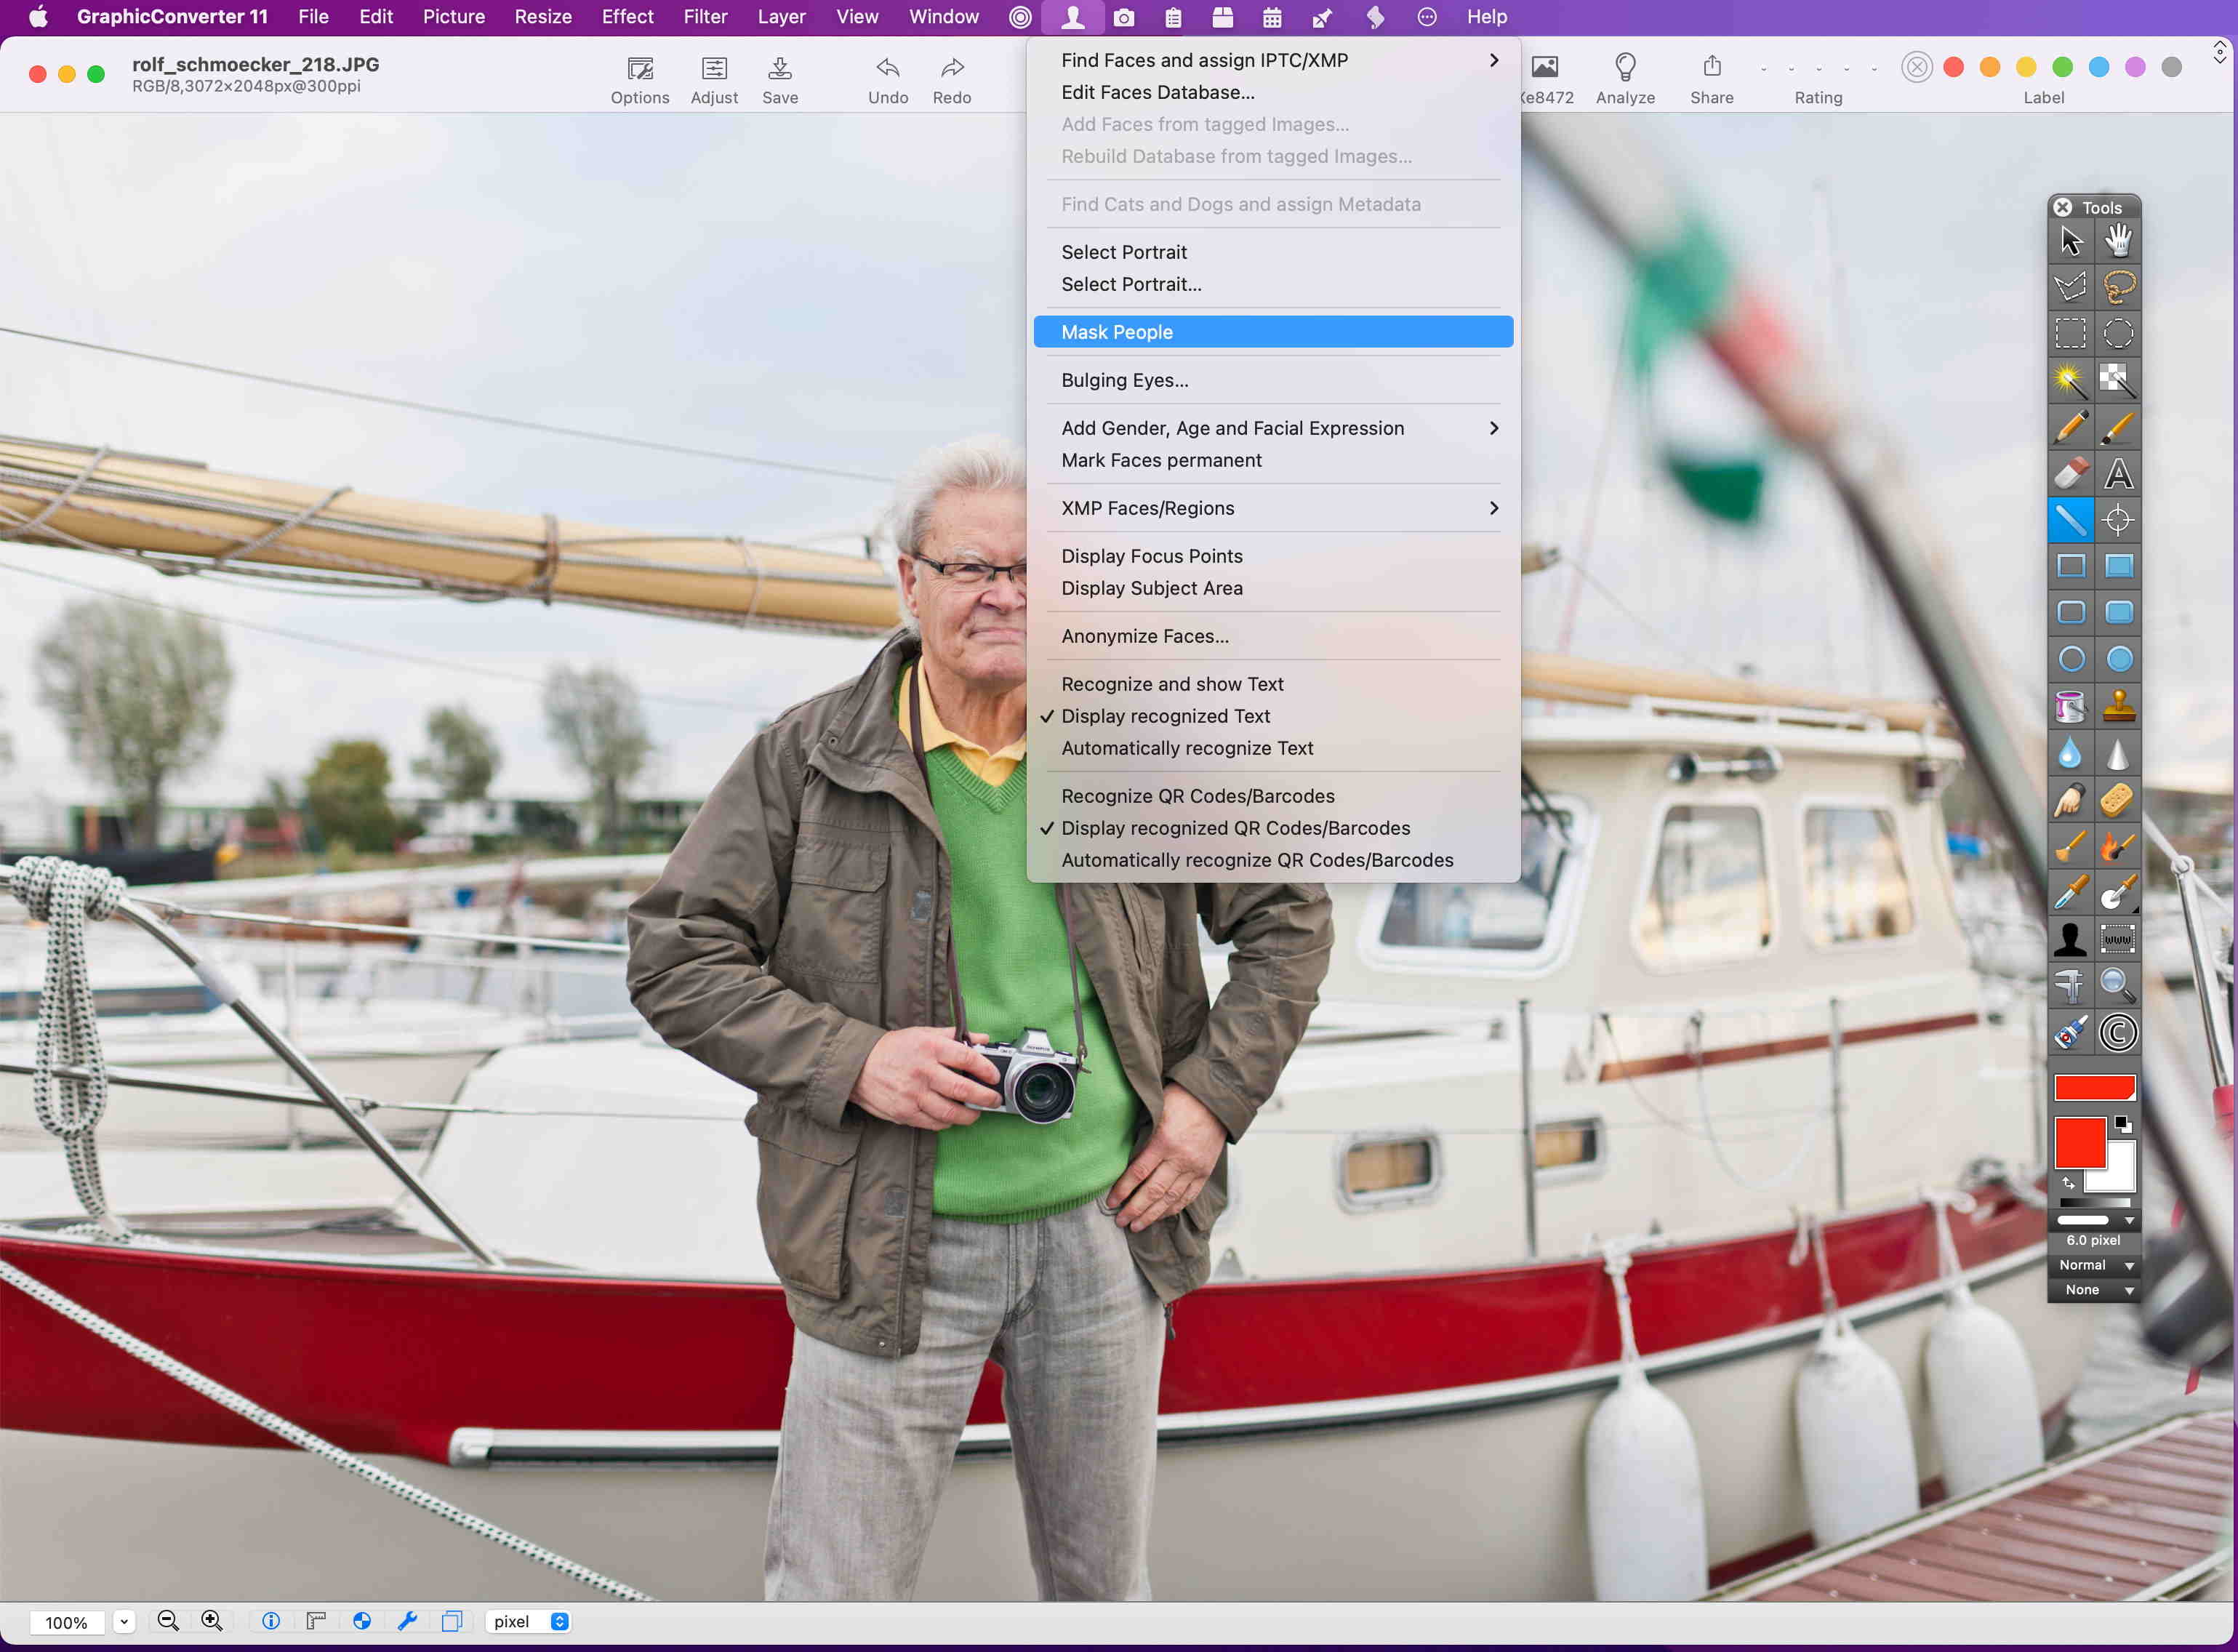Click the Share toolbar button

tap(1712, 80)
